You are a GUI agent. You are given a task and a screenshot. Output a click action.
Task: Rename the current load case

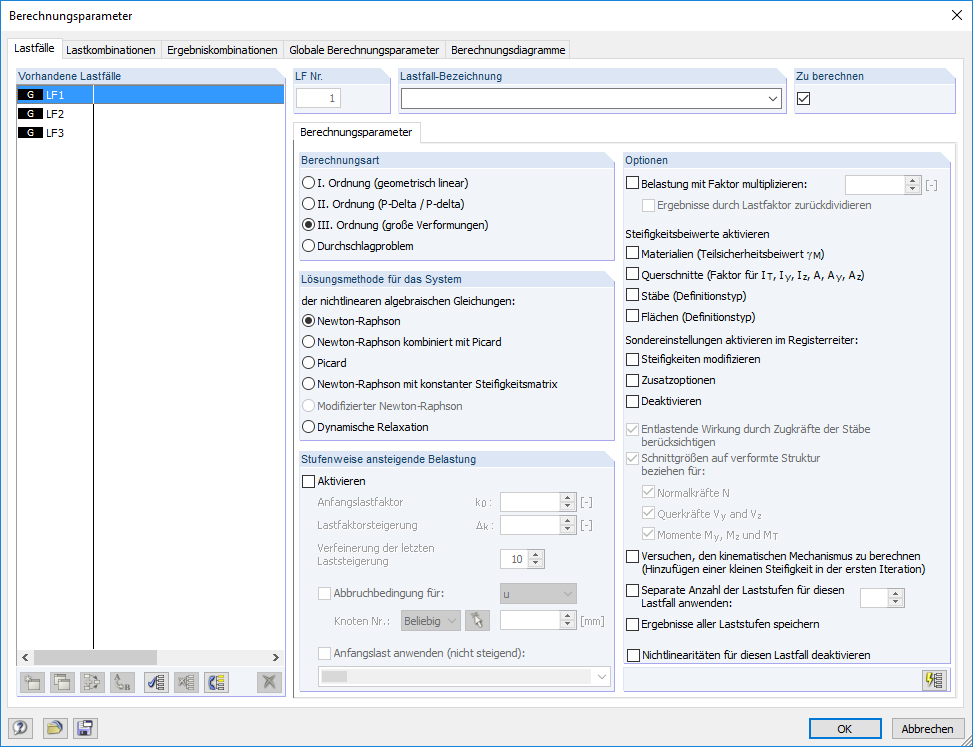coord(121,684)
